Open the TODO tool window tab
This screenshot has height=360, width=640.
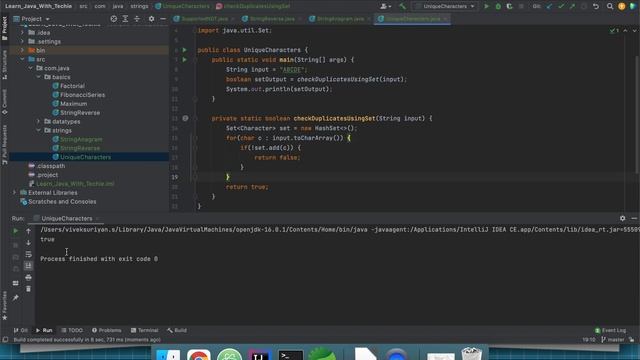click(72, 330)
